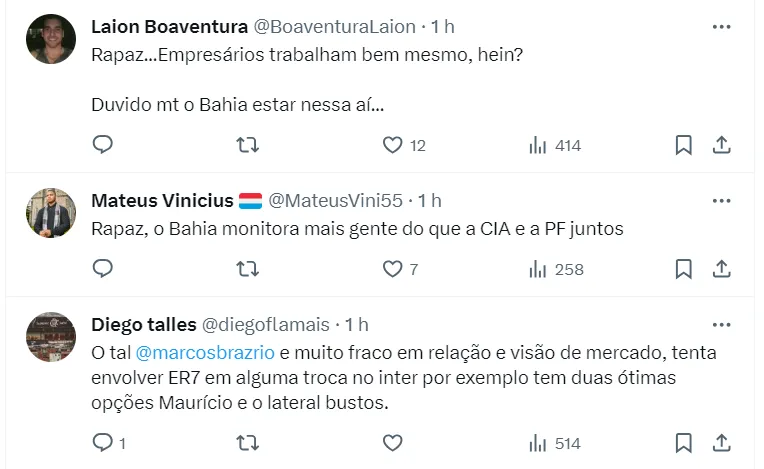Viewport: 764px width, 469px height.
Task: Reply to Laion Boaventura's tweet
Action: pyautogui.click(x=103, y=145)
